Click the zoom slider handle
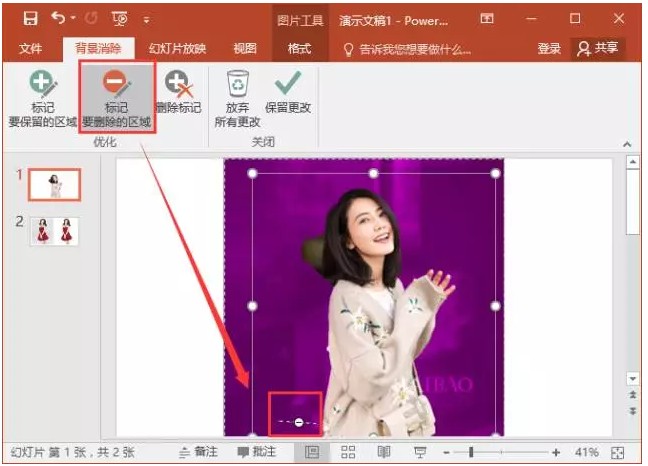 tap(471, 453)
